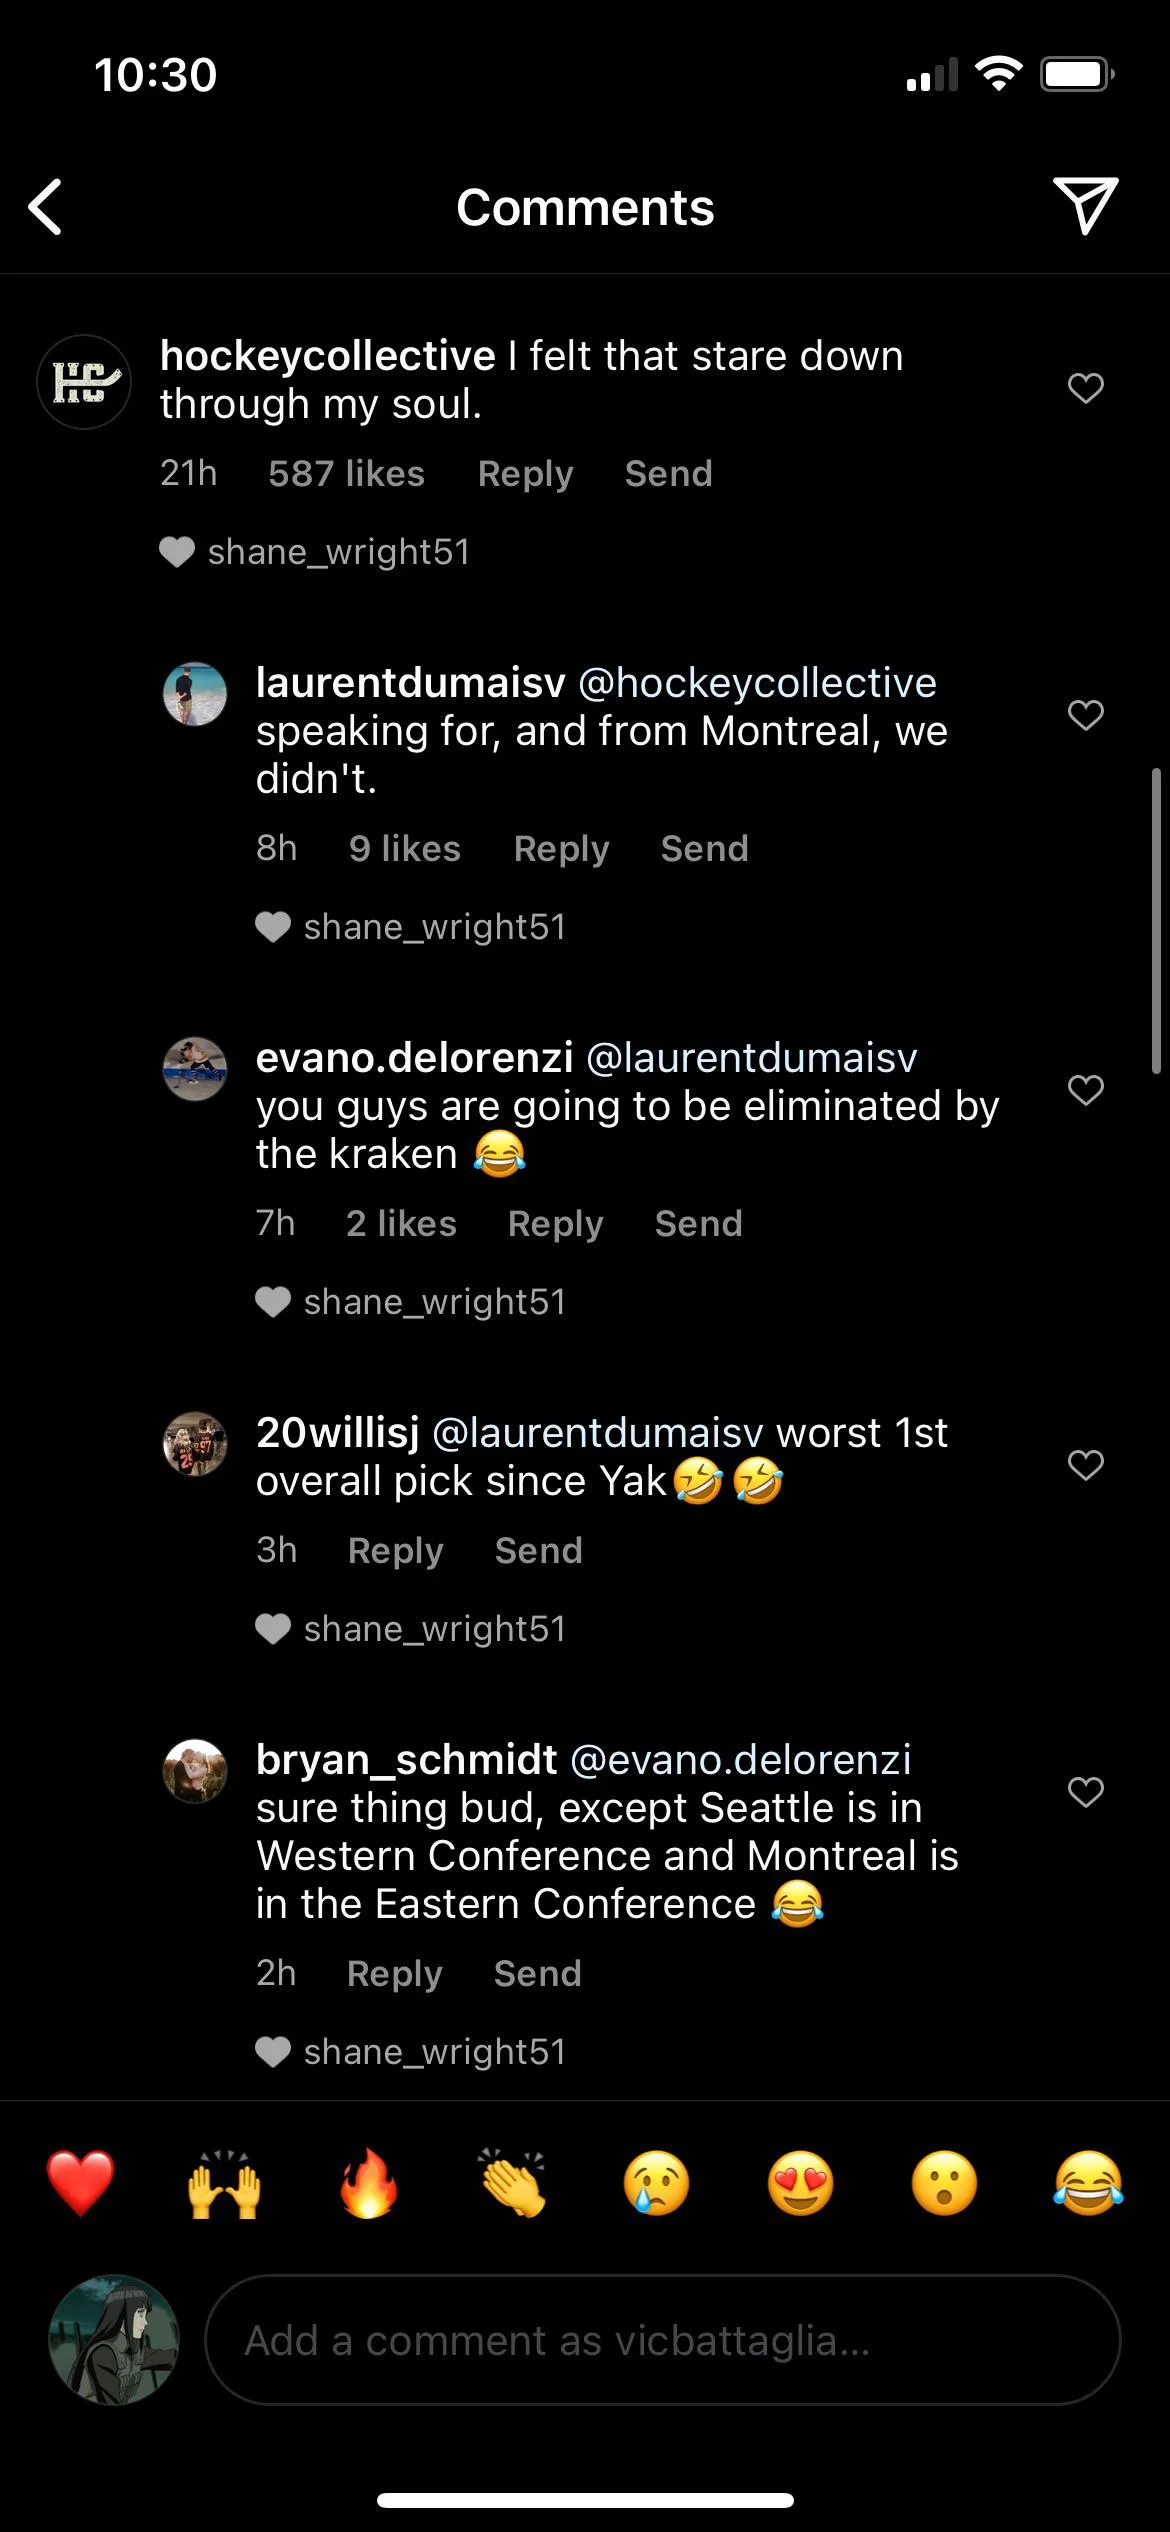1170x2532 pixels.
Task: Tap the tears of joy emoji in reaction bar
Action: point(1088,2183)
